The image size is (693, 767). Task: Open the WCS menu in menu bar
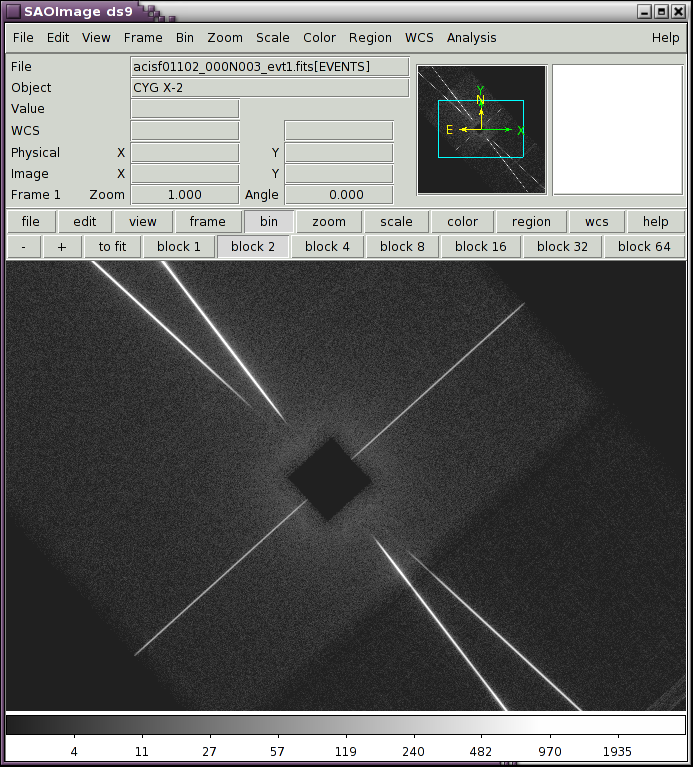click(x=419, y=38)
